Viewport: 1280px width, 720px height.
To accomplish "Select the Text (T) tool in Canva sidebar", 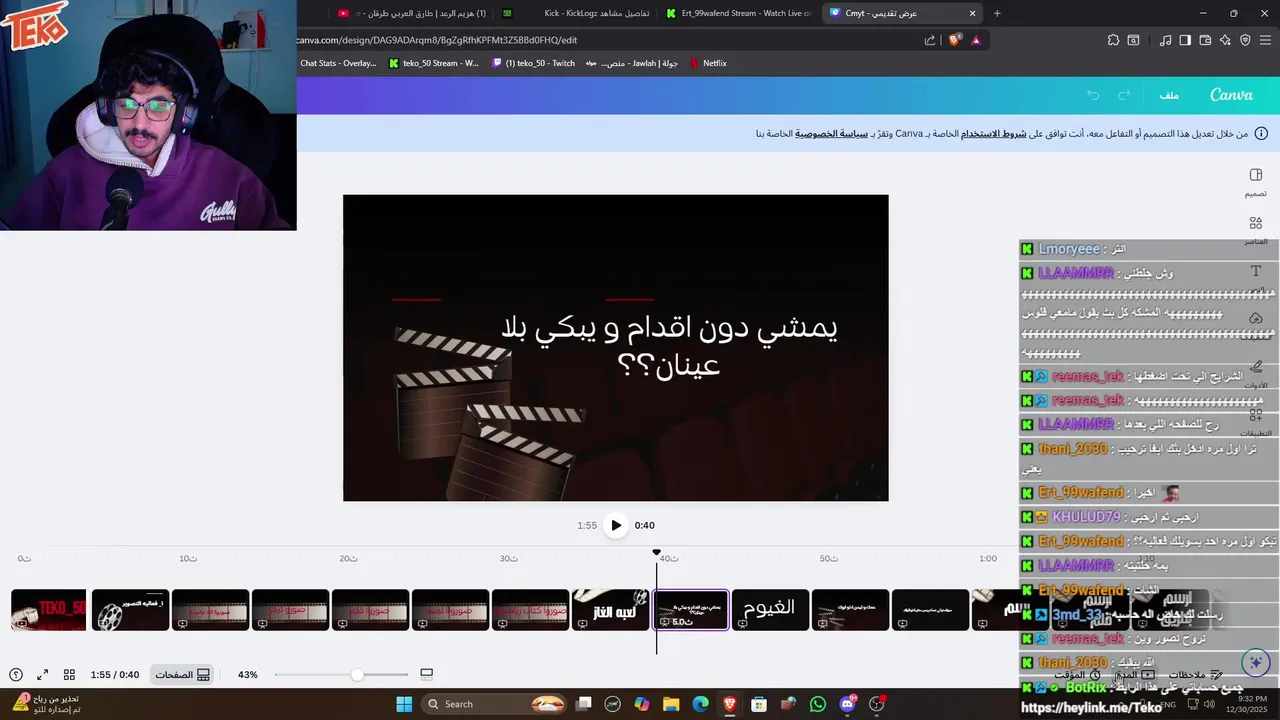I will pos(1256,272).
